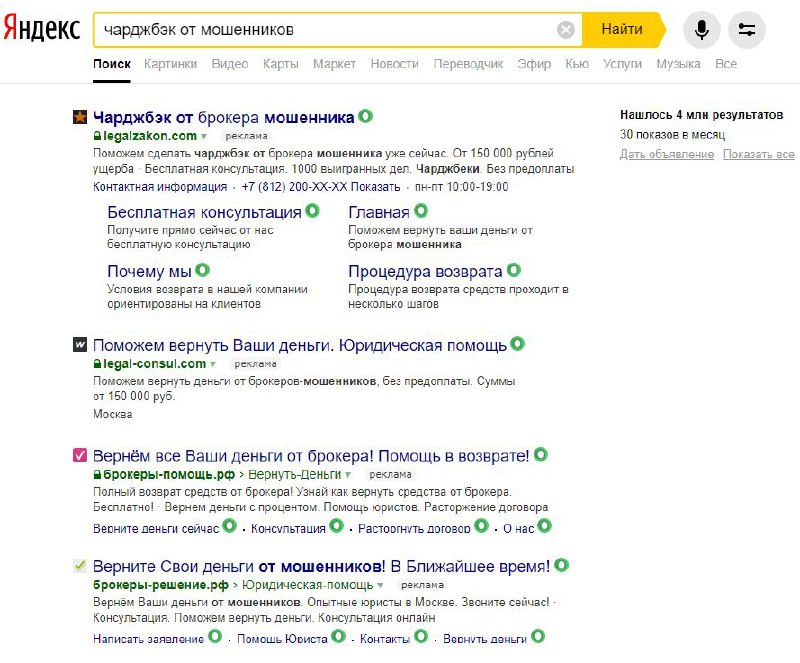Image resolution: width=800 pixels, height=663 pixels.
Task: Click pink checkmark favicon of брокеры-помощь.рф
Action: tap(81, 456)
